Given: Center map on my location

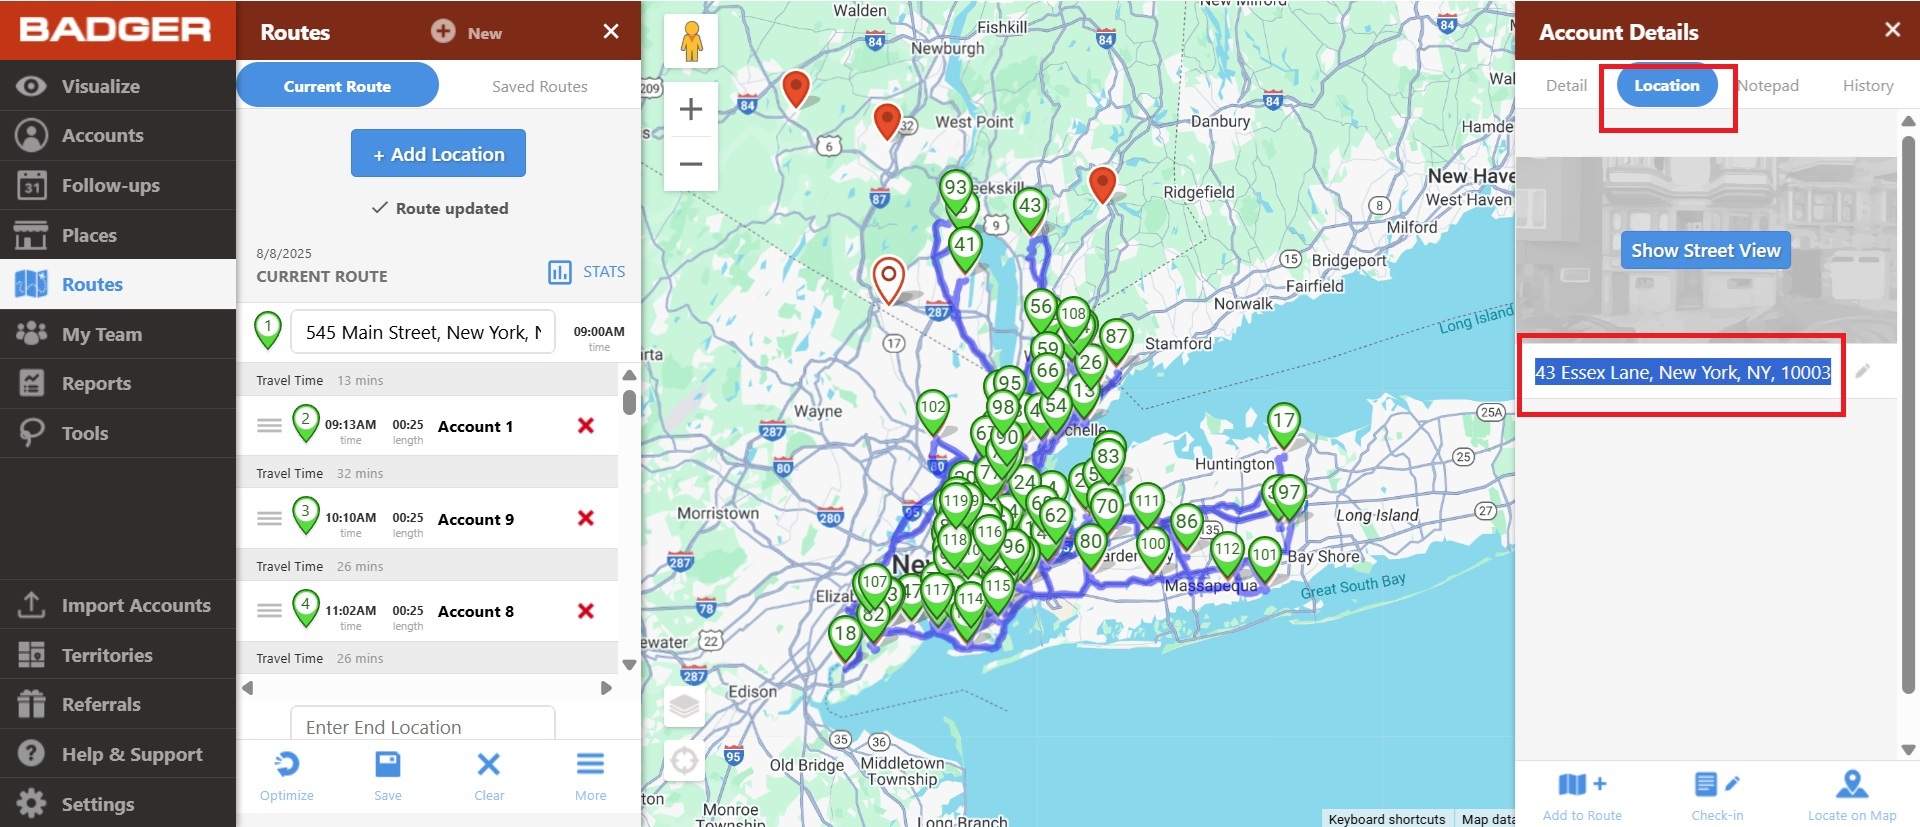Looking at the screenshot, I should [685, 761].
